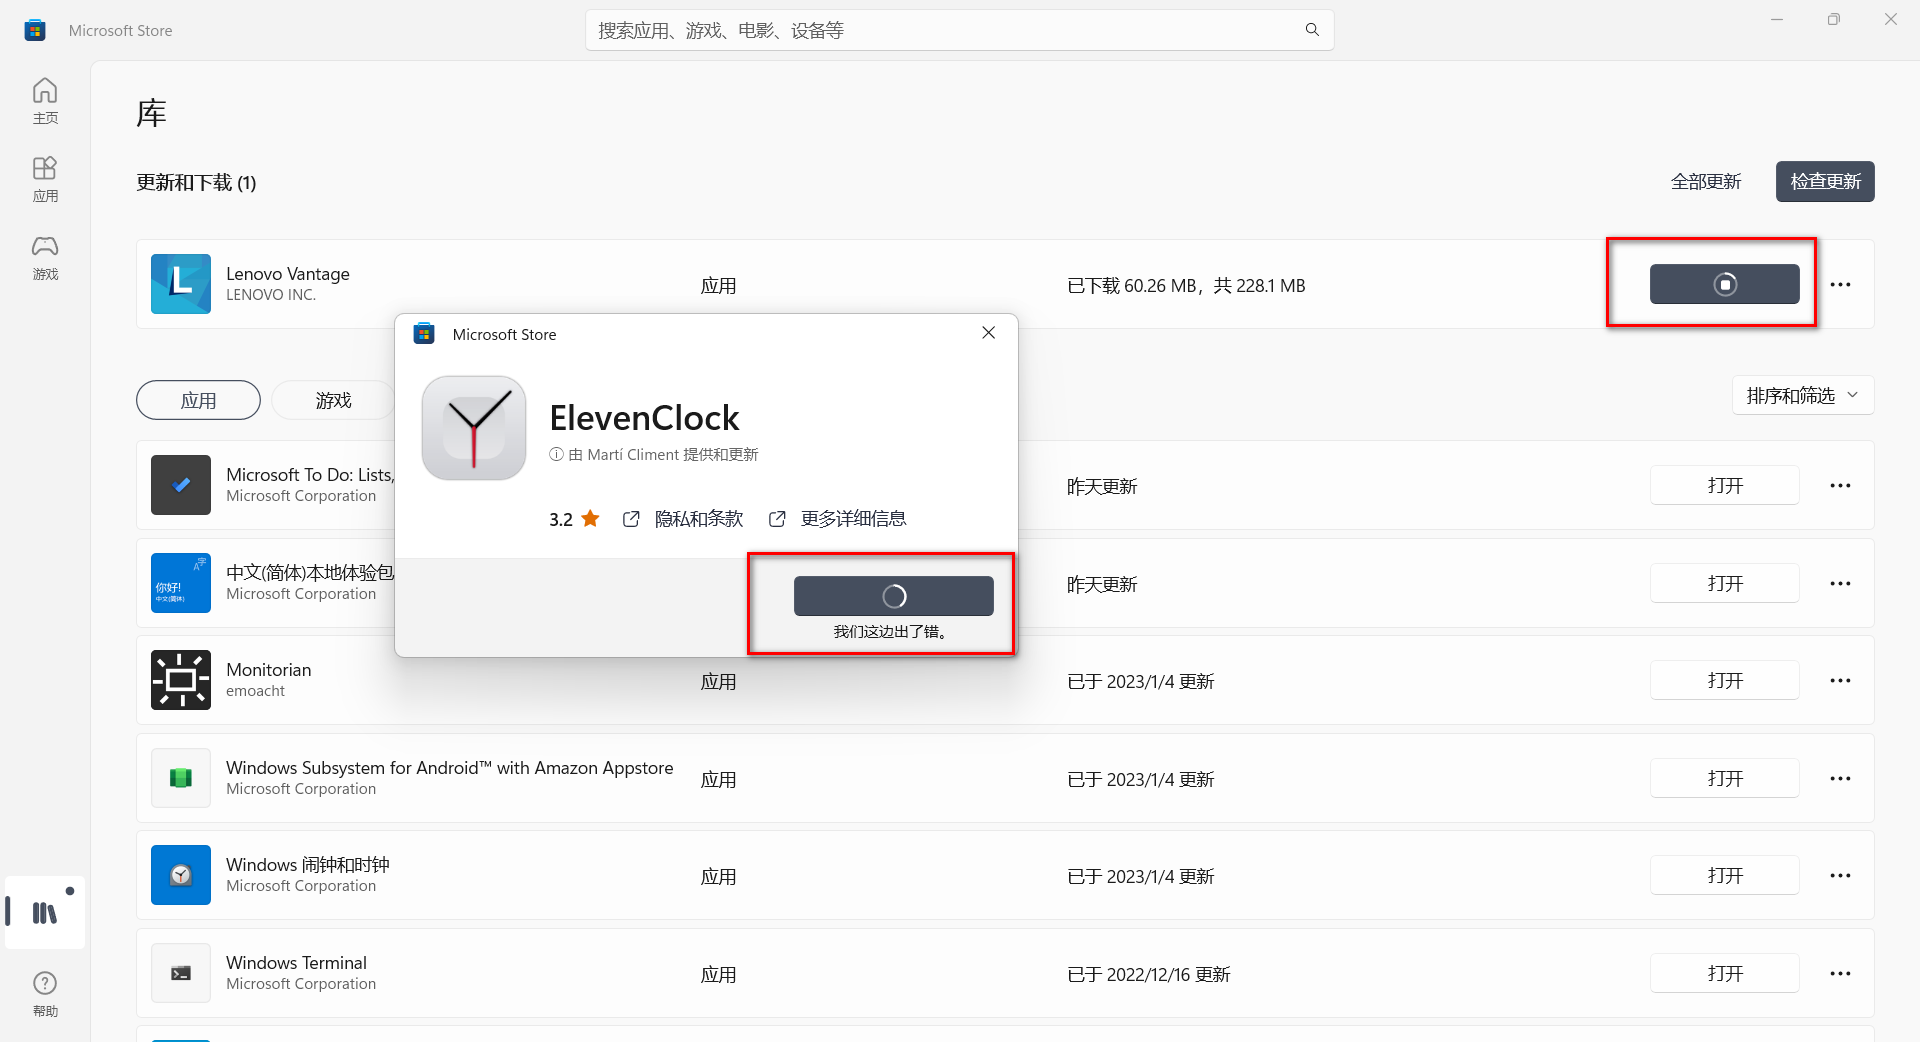The width and height of the screenshot is (1920, 1042).
Task: Open Help (帮助) in the sidebar
Action: click(45, 994)
